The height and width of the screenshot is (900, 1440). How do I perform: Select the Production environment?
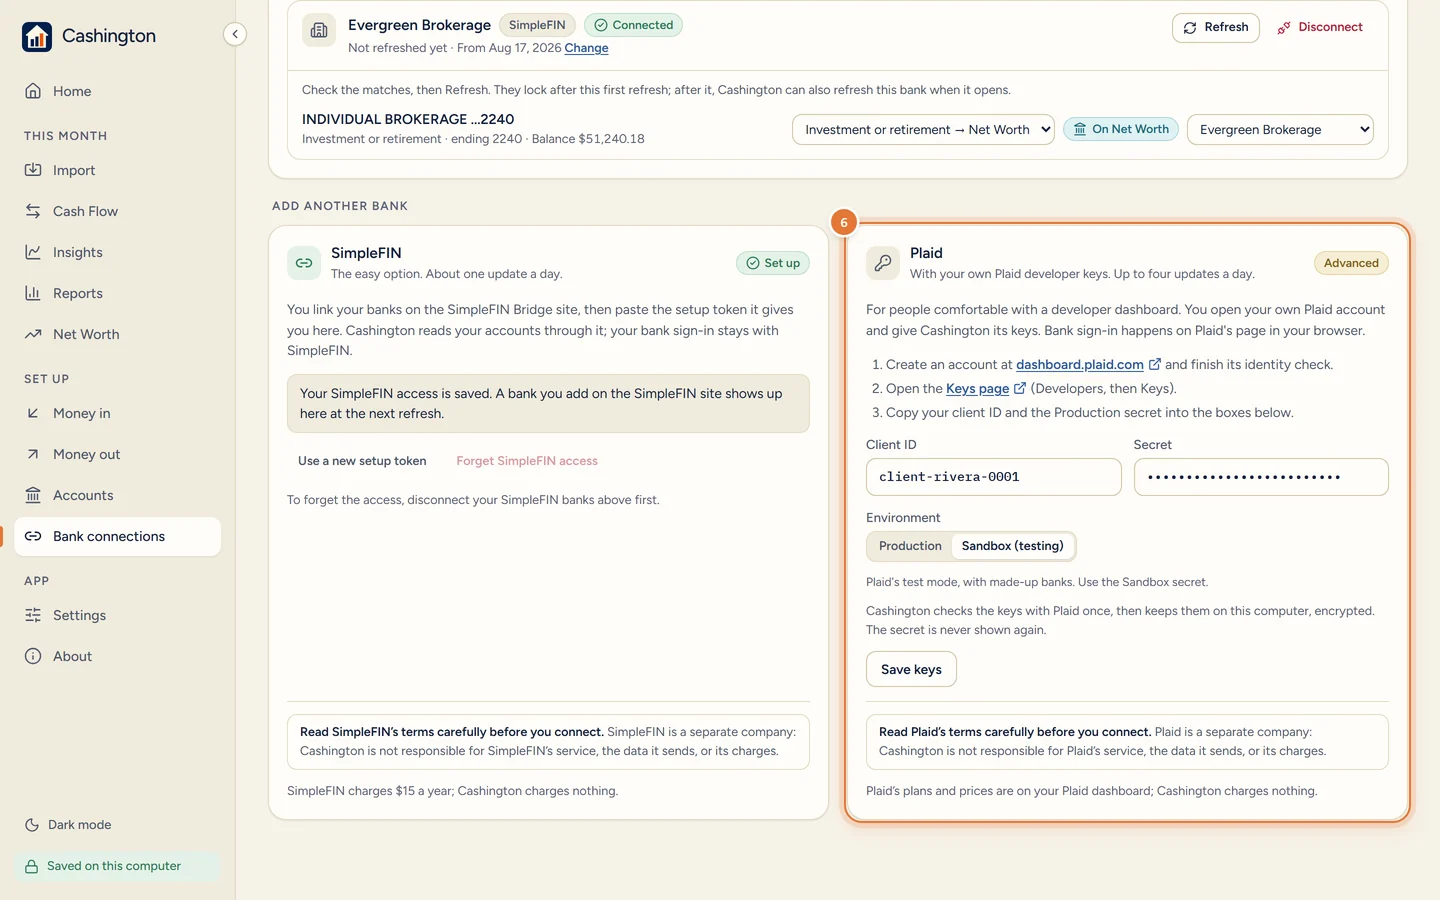click(x=910, y=546)
